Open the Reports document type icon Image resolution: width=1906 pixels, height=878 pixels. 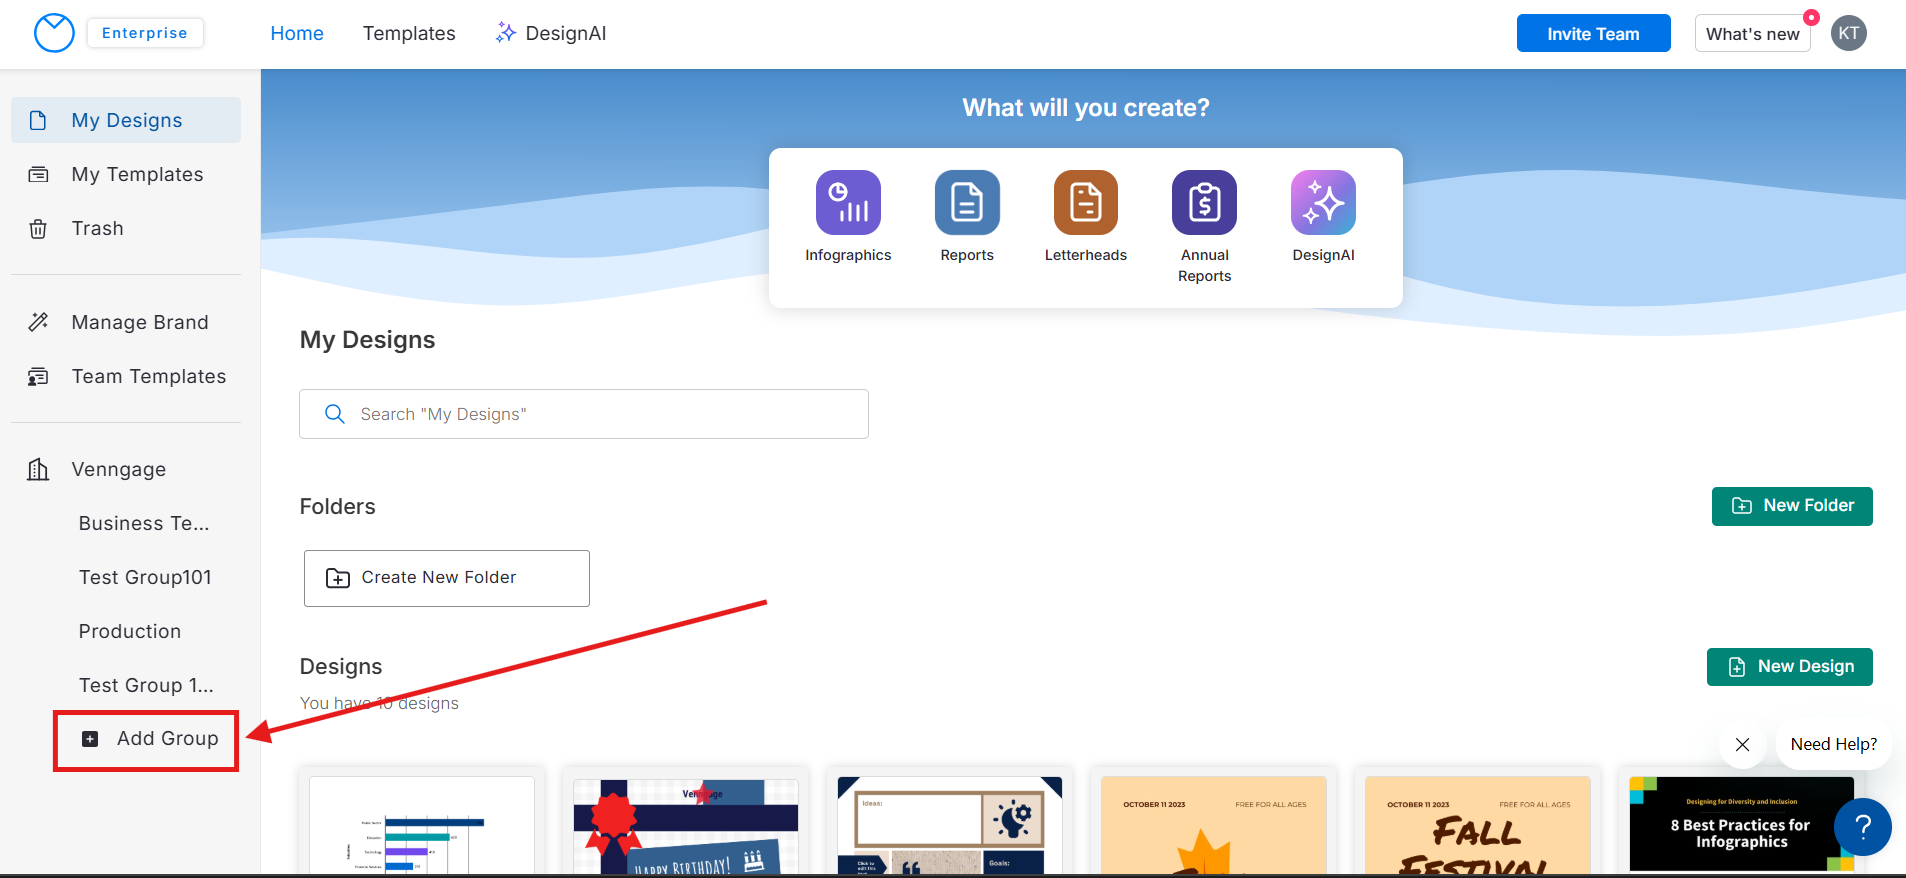click(966, 203)
